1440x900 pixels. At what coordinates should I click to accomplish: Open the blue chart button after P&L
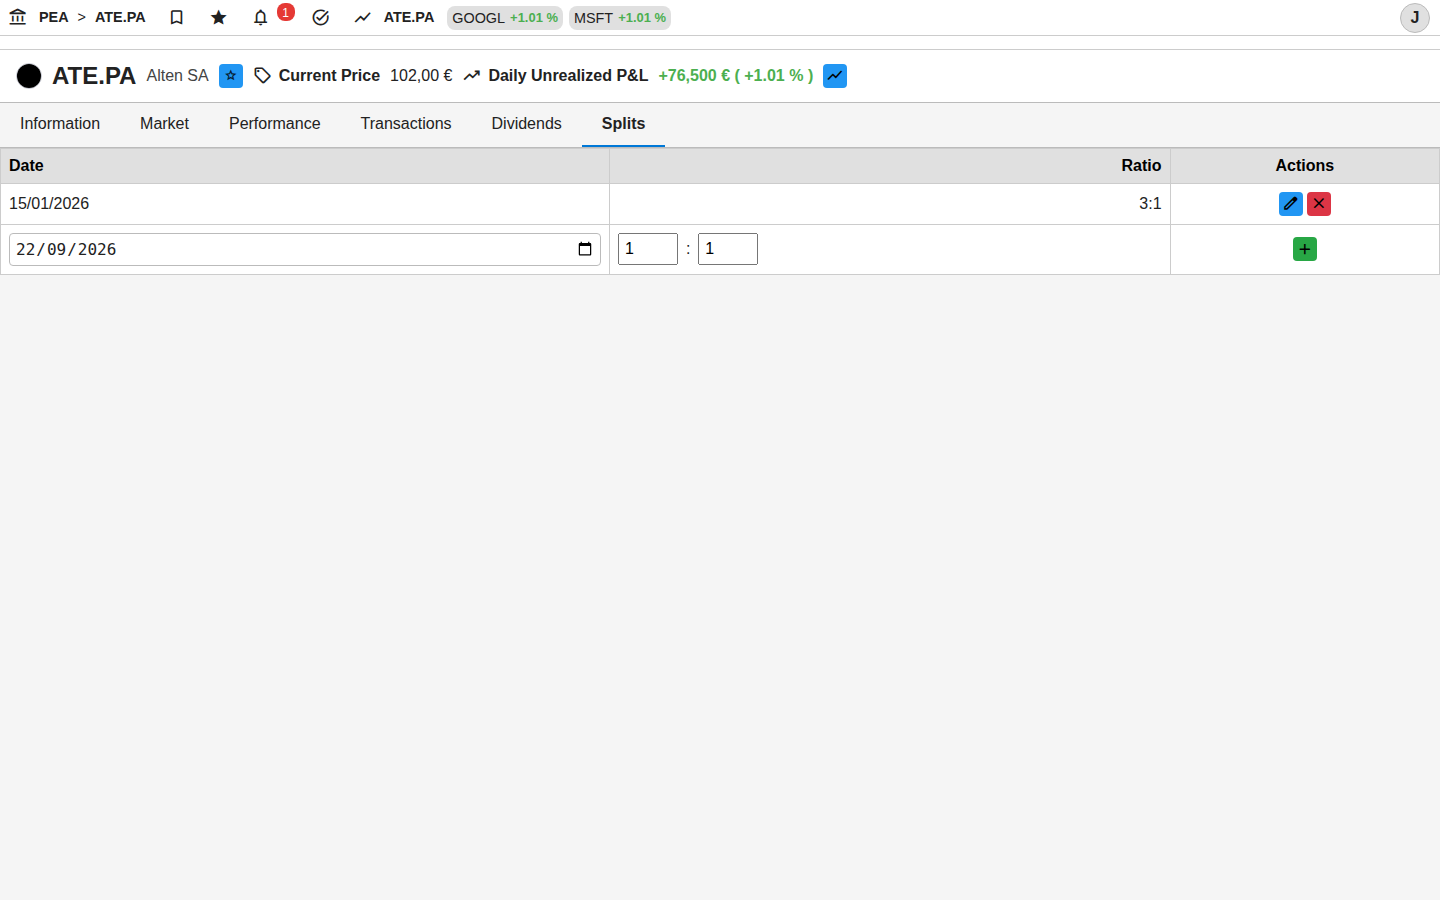click(835, 76)
